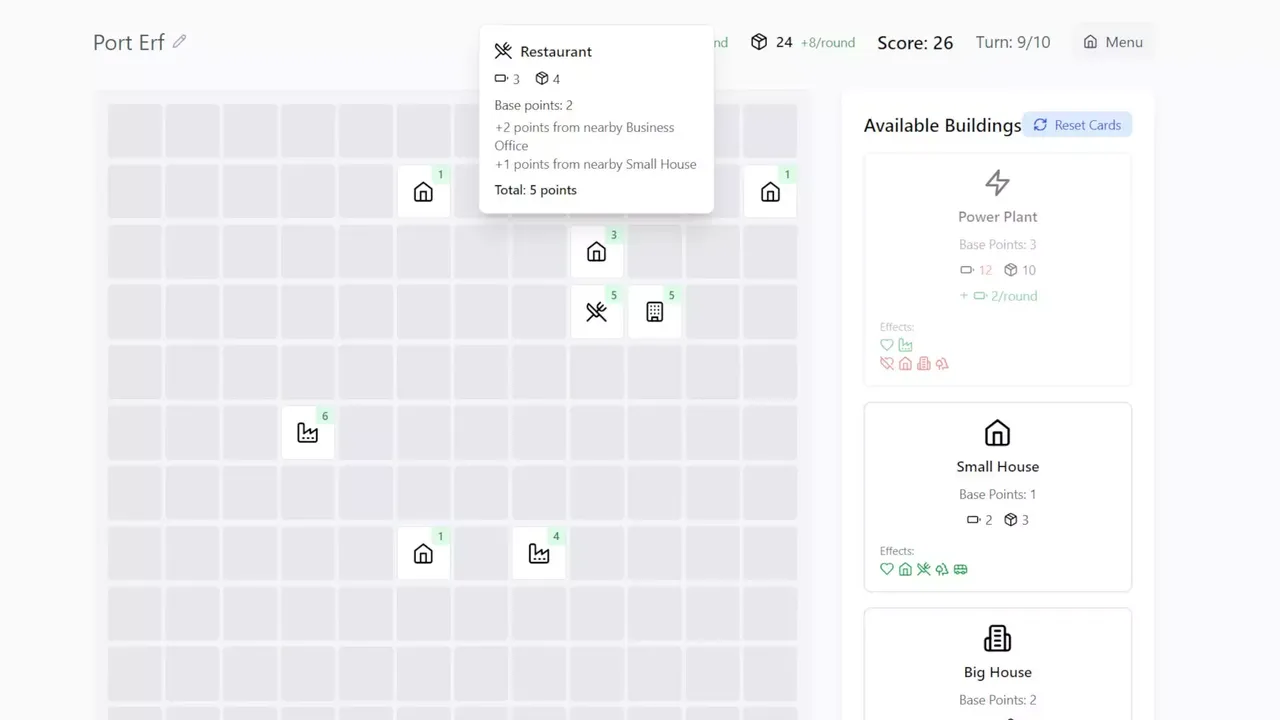Click the Restaurant icon in the tooltip
This screenshot has height=720, width=1280.
(503, 51)
